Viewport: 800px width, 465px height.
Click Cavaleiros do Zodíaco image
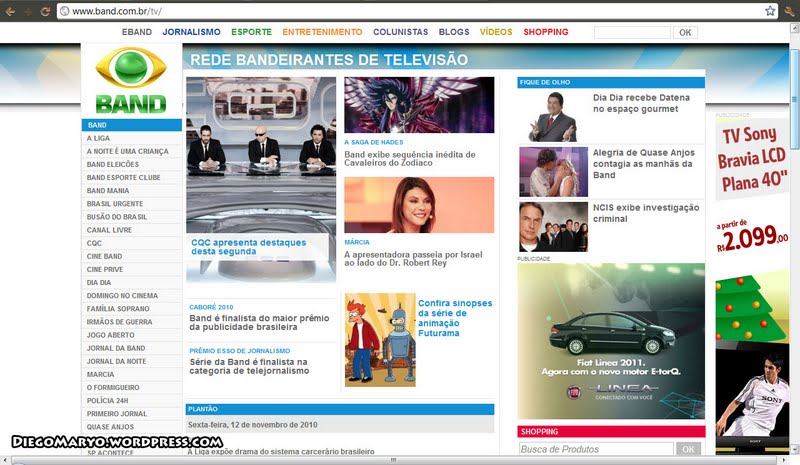(x=419, y=105)
